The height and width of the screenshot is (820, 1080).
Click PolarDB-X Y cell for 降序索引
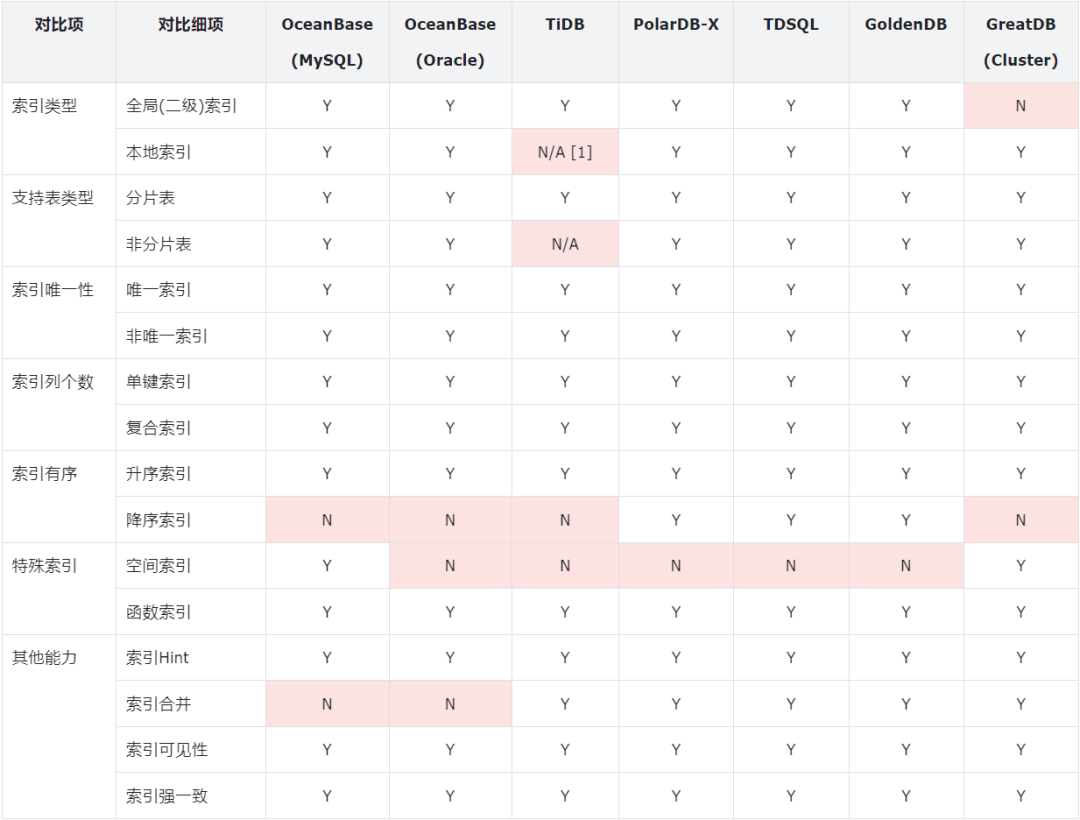(676, 520)
